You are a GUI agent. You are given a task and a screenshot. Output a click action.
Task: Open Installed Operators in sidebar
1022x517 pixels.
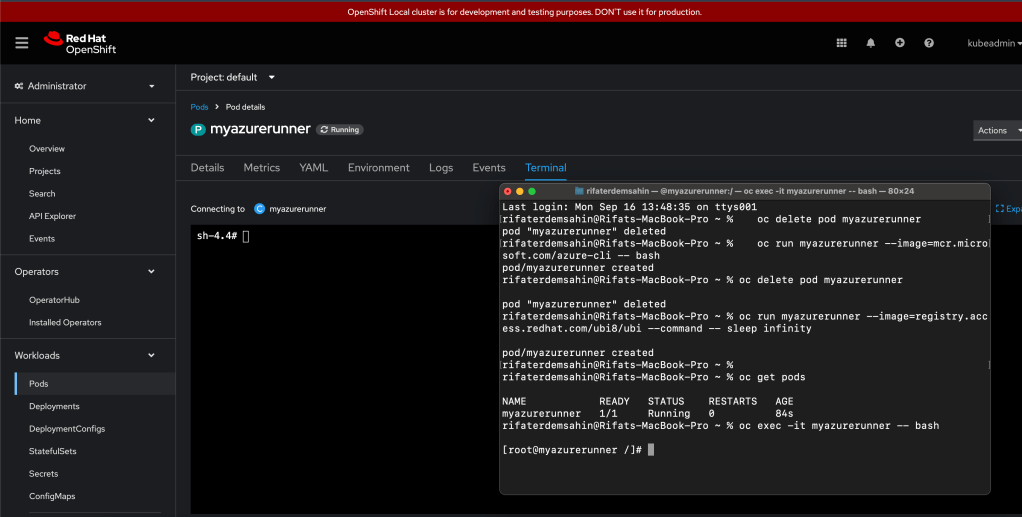tap(65, 323)
